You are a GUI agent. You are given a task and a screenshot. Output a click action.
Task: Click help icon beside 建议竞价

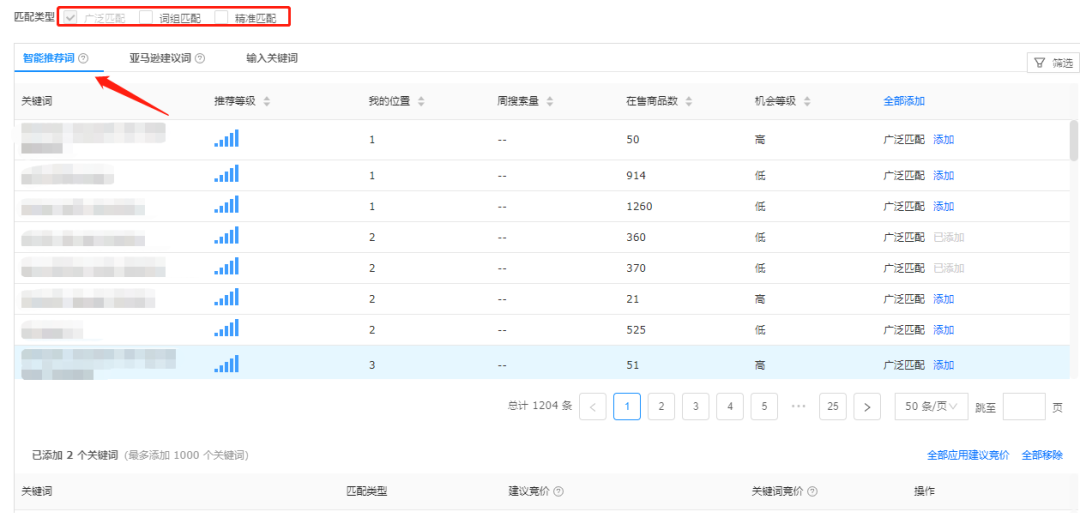[559, 492]
